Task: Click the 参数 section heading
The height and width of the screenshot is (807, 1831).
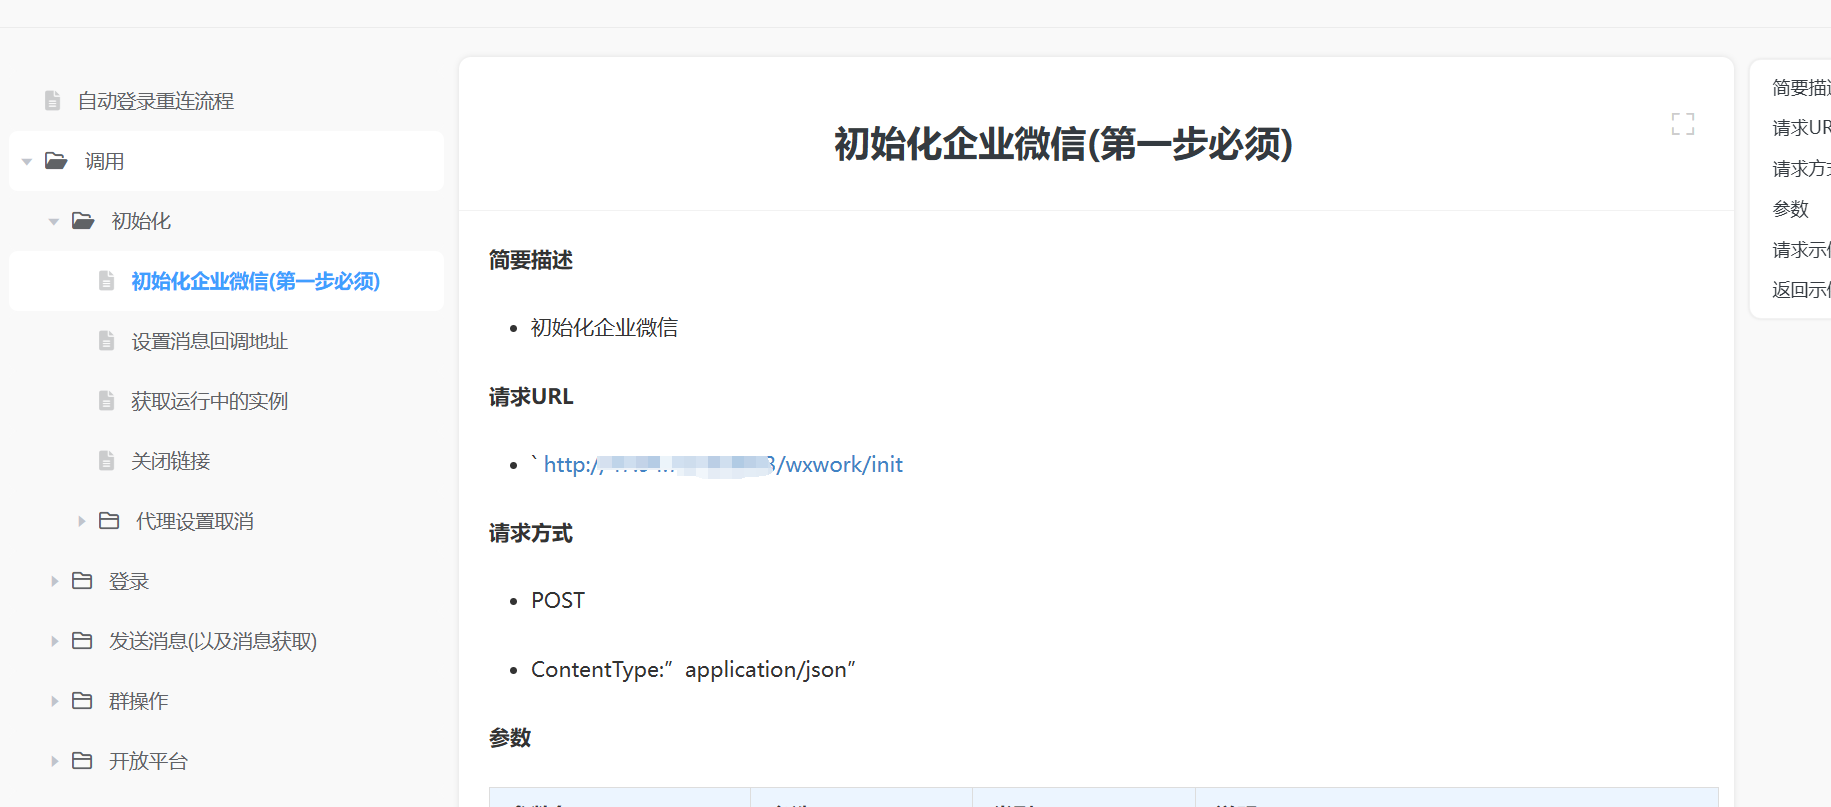Action: 510,738
